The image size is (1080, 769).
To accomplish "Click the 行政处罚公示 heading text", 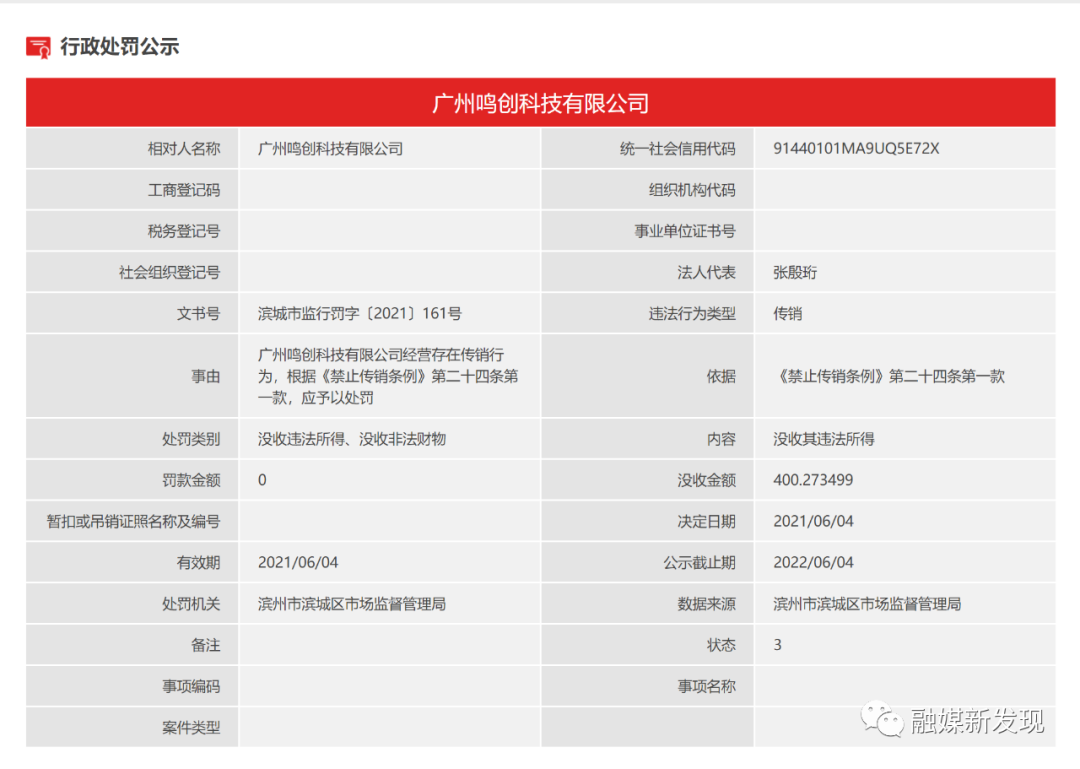I will coord(119,47).
